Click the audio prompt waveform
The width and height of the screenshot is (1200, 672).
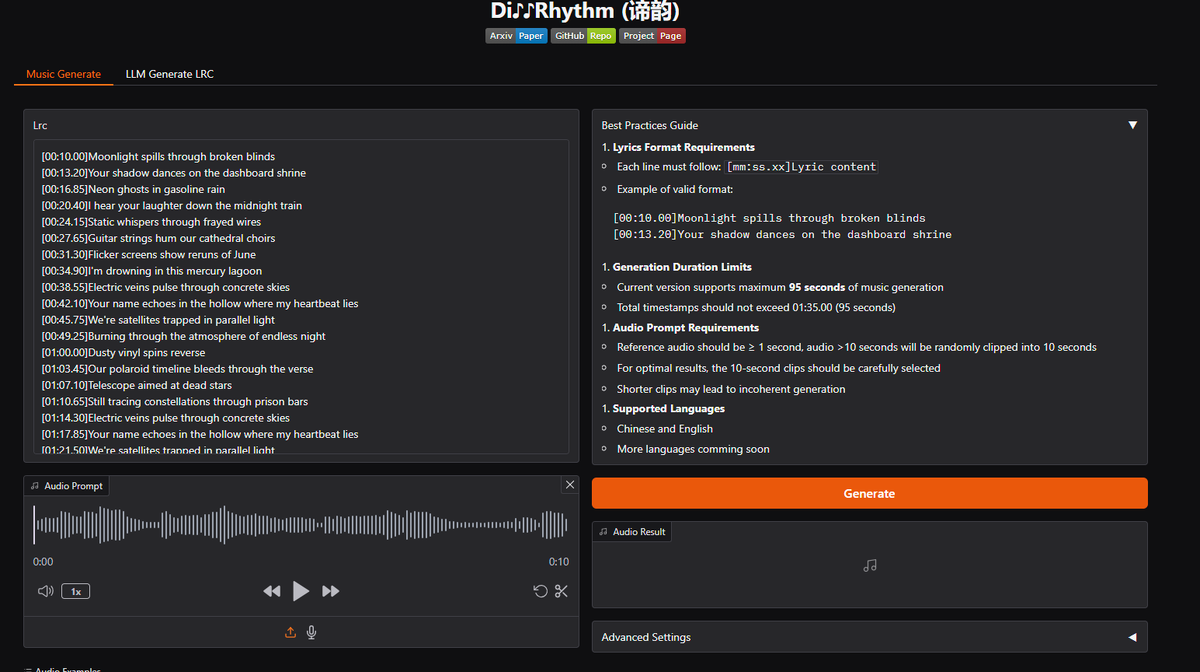(x=301, y=524)
